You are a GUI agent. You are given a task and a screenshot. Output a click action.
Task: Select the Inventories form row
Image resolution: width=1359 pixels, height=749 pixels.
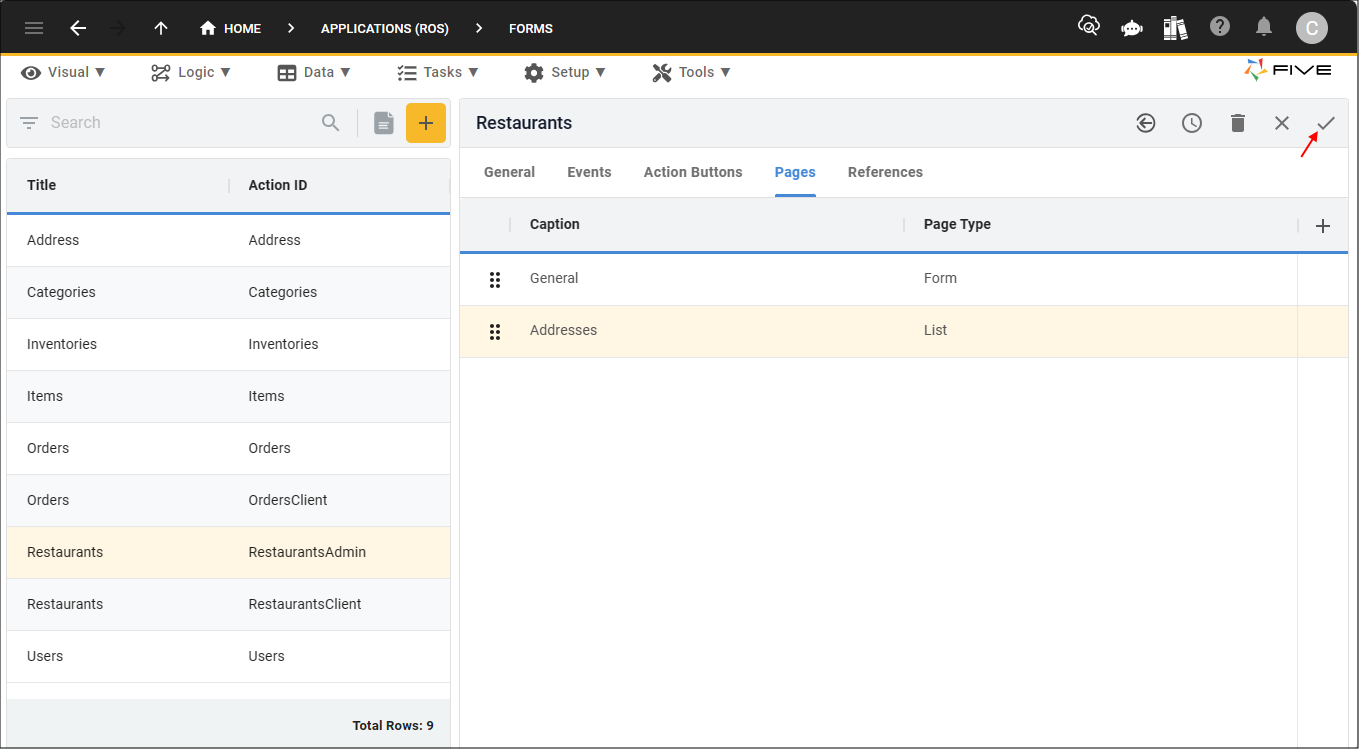(228, 344)
